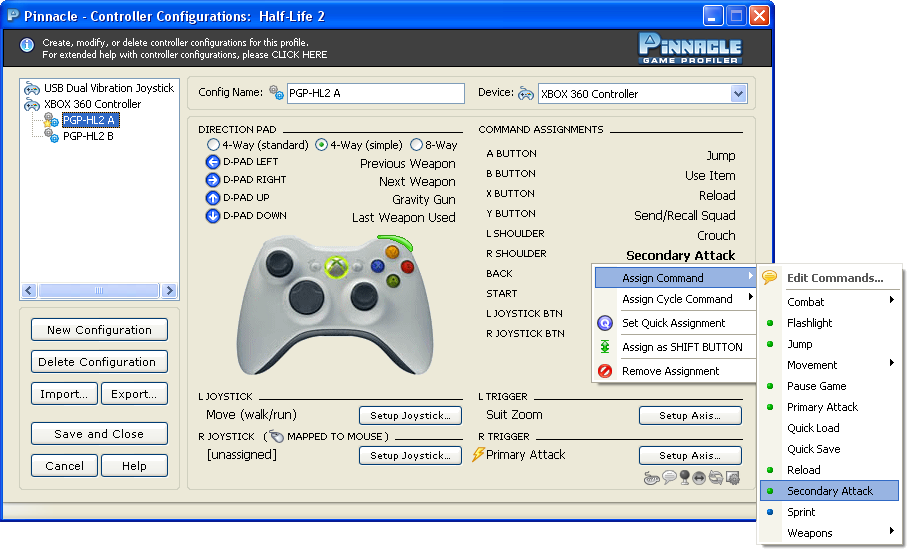The height and width of the screenshot is (550, 908).
Task: Click the gear window icon at bottom right
Action: [733, 478]
